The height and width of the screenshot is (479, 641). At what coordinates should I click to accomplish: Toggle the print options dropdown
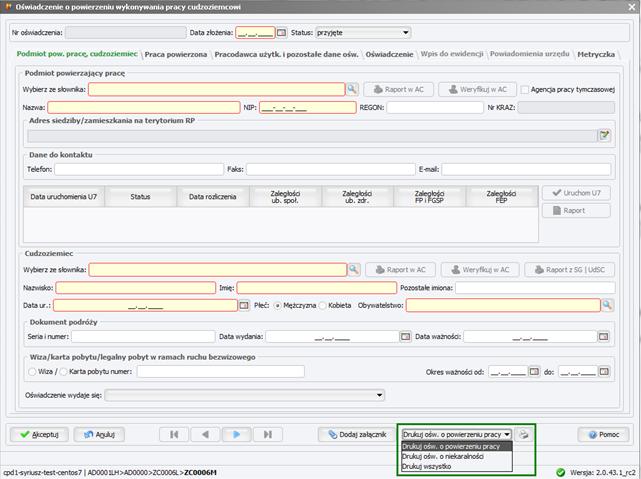[507, 434]
